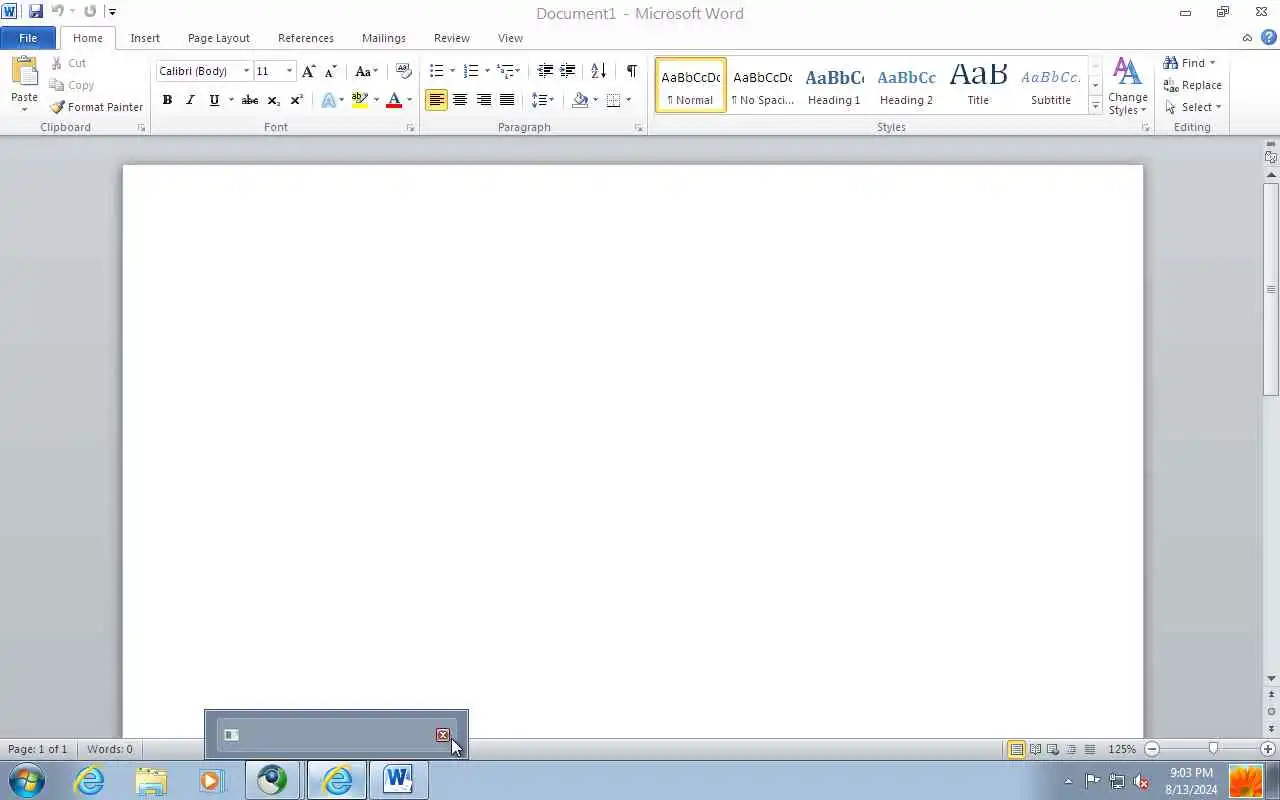Apply the red font color
The image size is (1280, 800).
pos(394,100)
